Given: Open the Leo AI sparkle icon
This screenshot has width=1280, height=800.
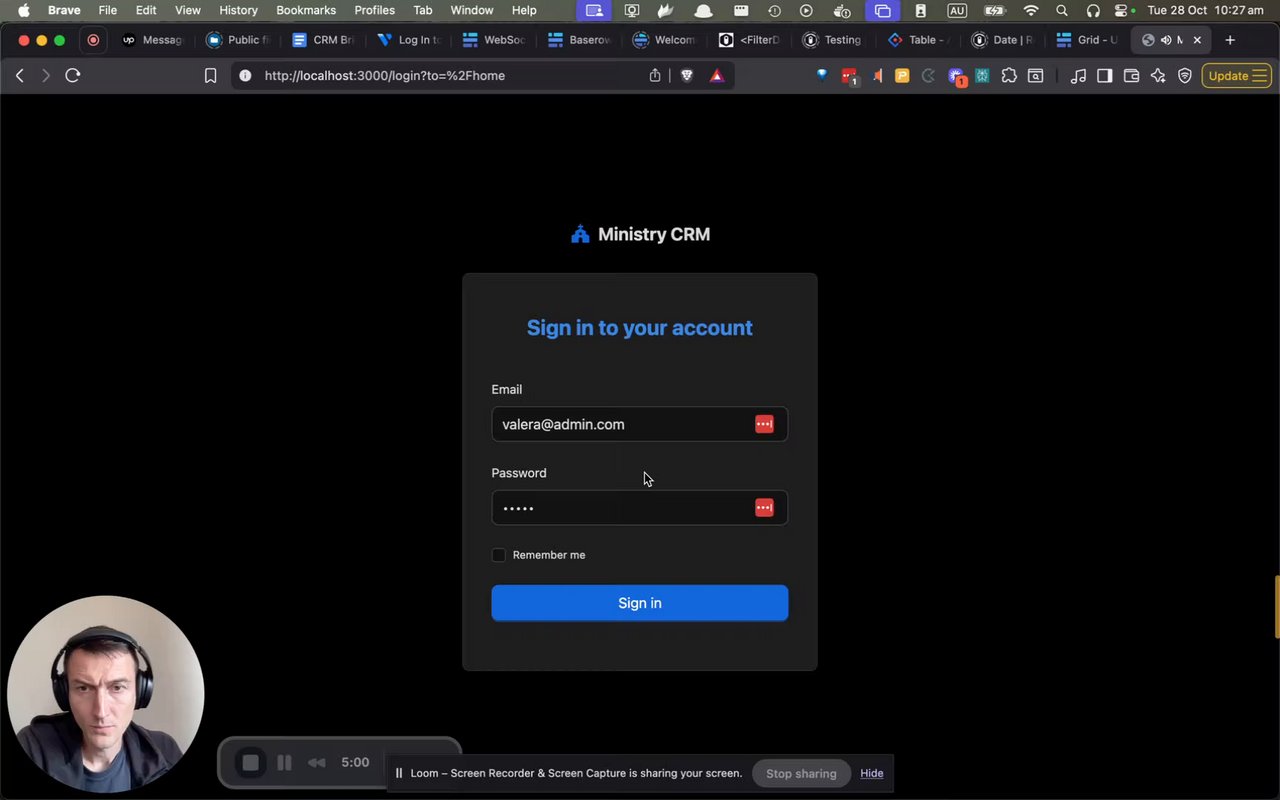Looking at the screenshot, I should click(x=1158, y=75).
